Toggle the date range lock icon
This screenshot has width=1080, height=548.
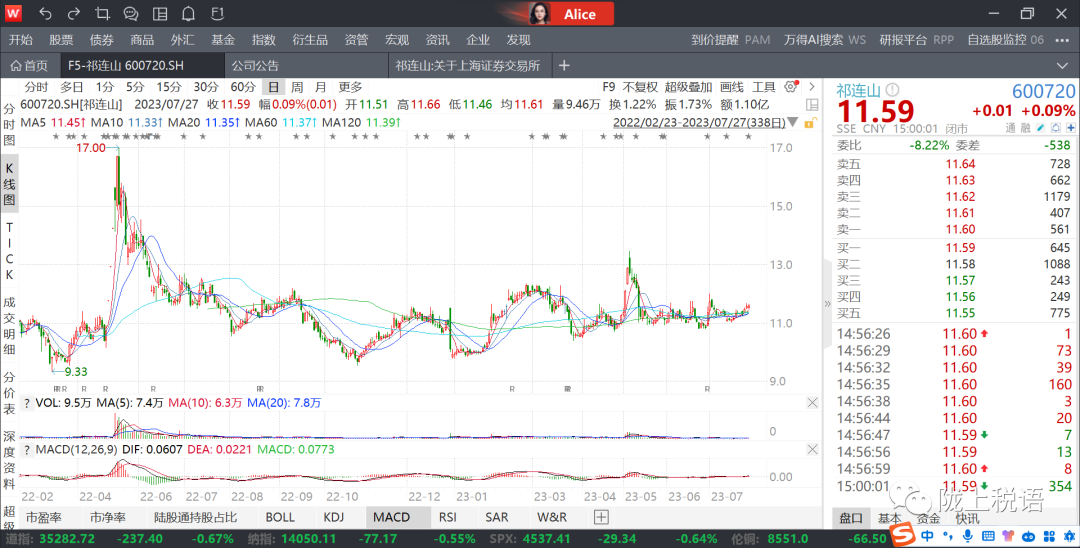coord(810,123)
